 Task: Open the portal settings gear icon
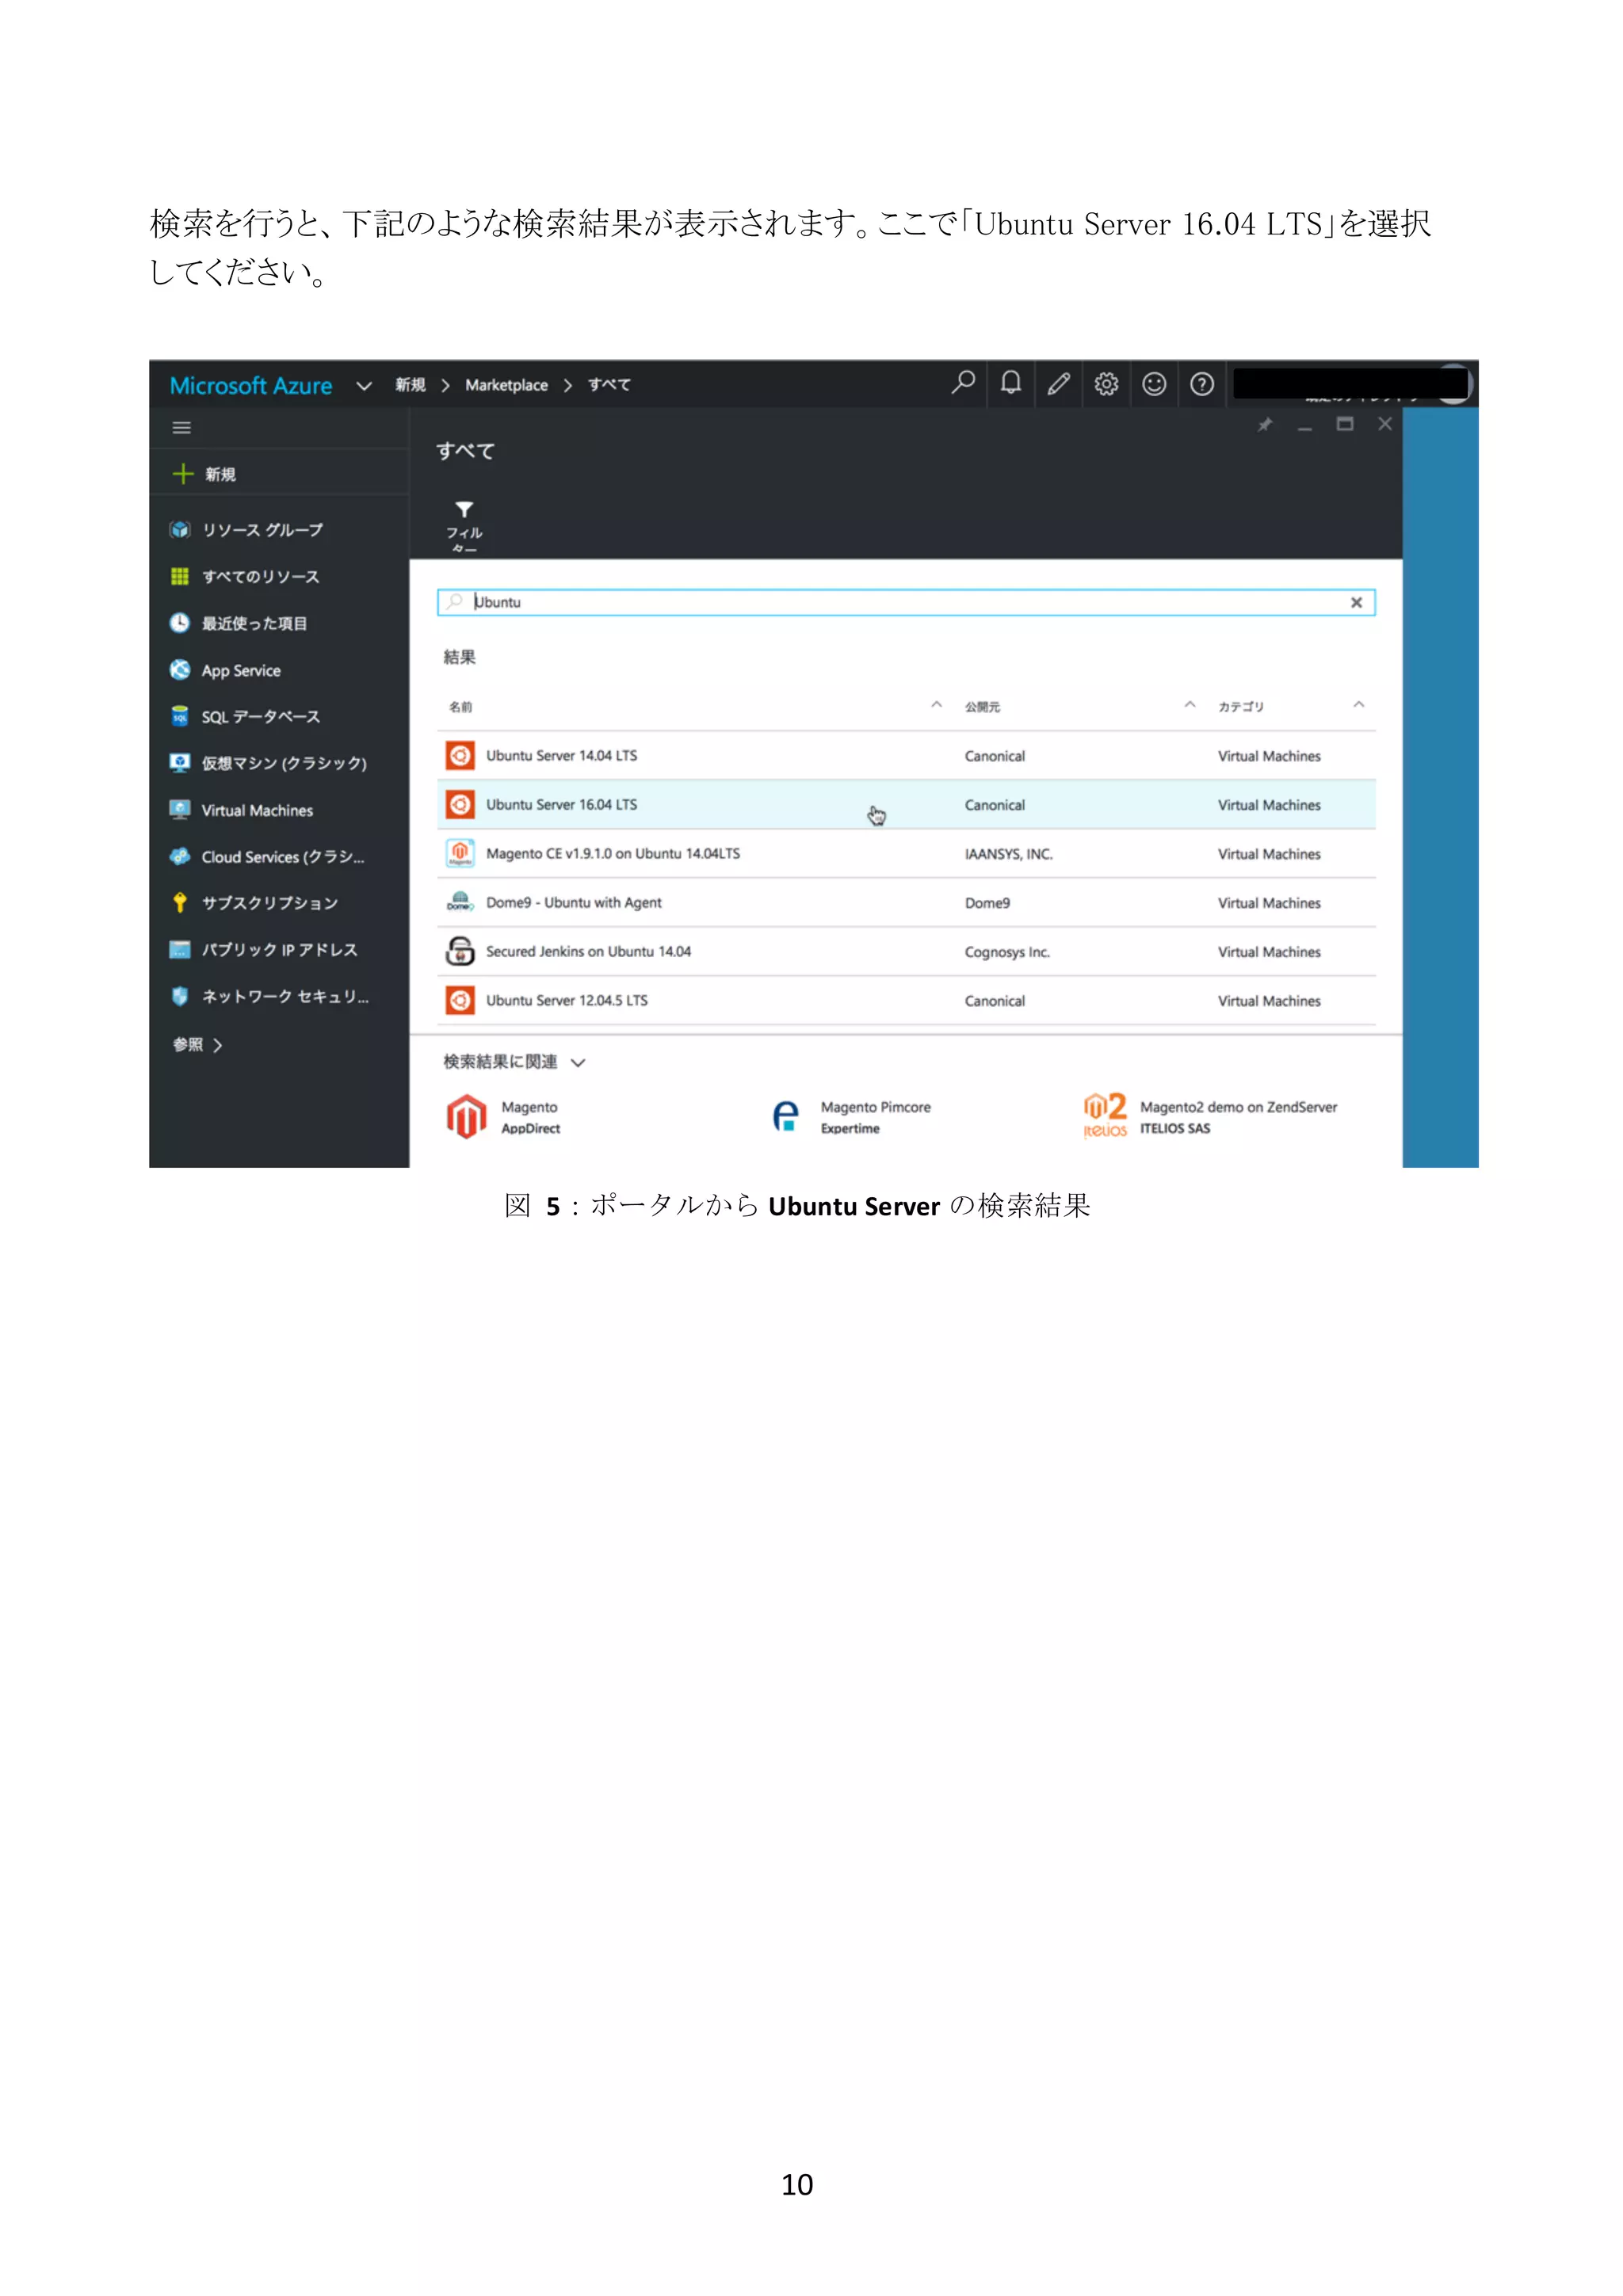coord(1106,384)
